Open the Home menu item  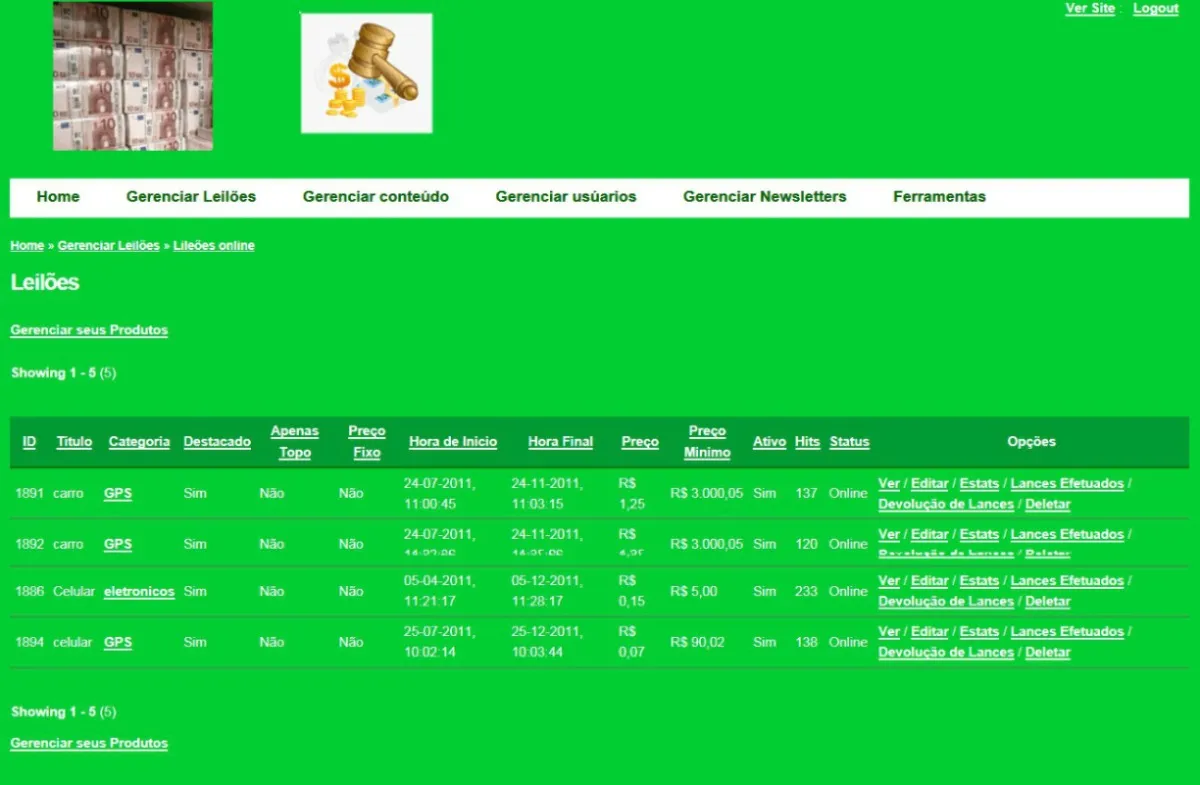(58, 197)
